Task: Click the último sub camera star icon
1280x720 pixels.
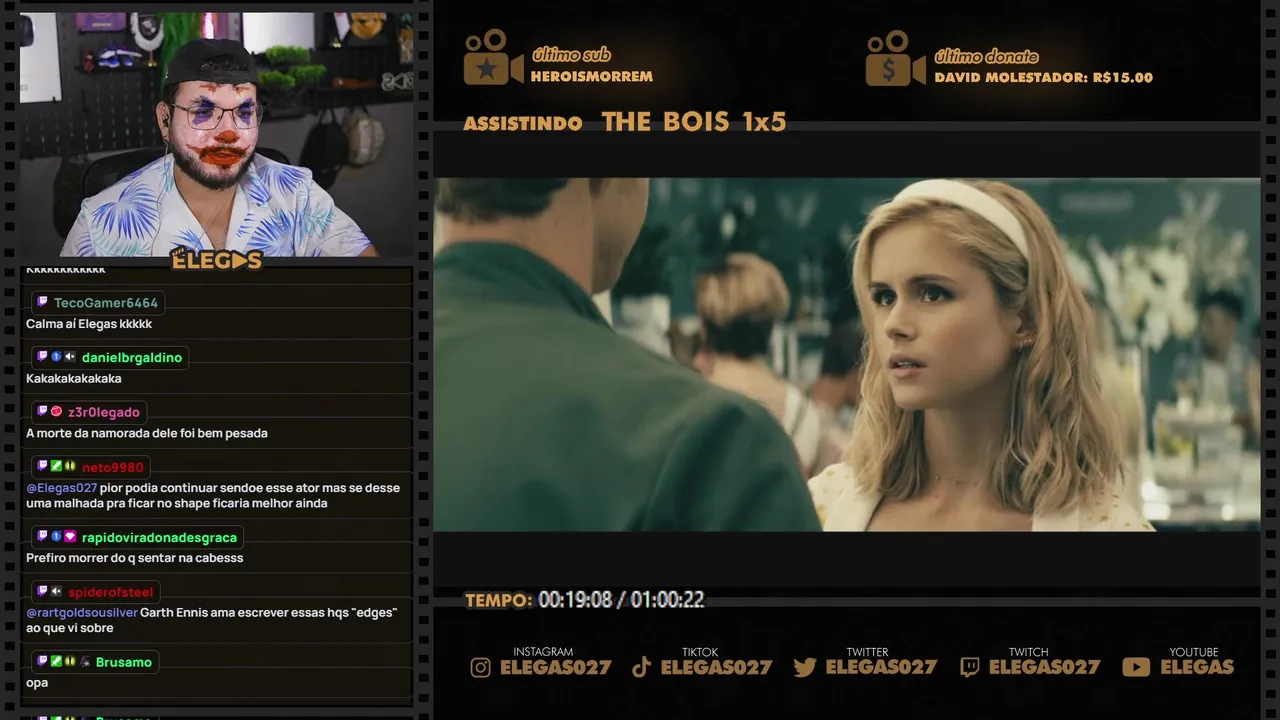Action: tap(493, 57)
